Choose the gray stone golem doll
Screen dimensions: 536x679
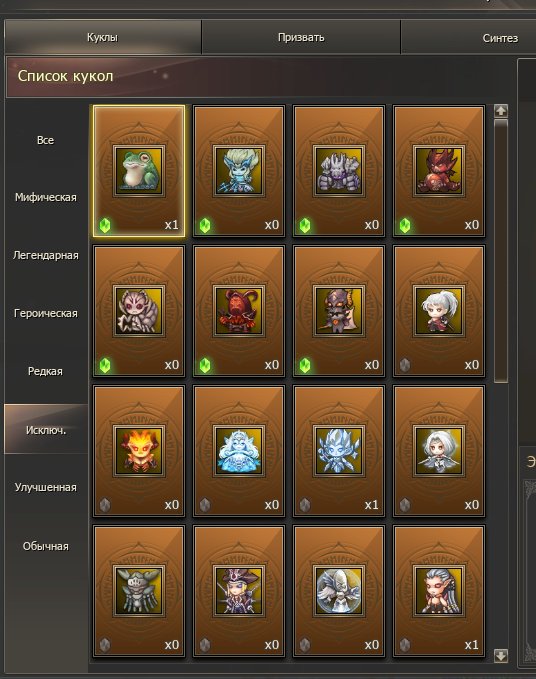[x=339, y=171]
